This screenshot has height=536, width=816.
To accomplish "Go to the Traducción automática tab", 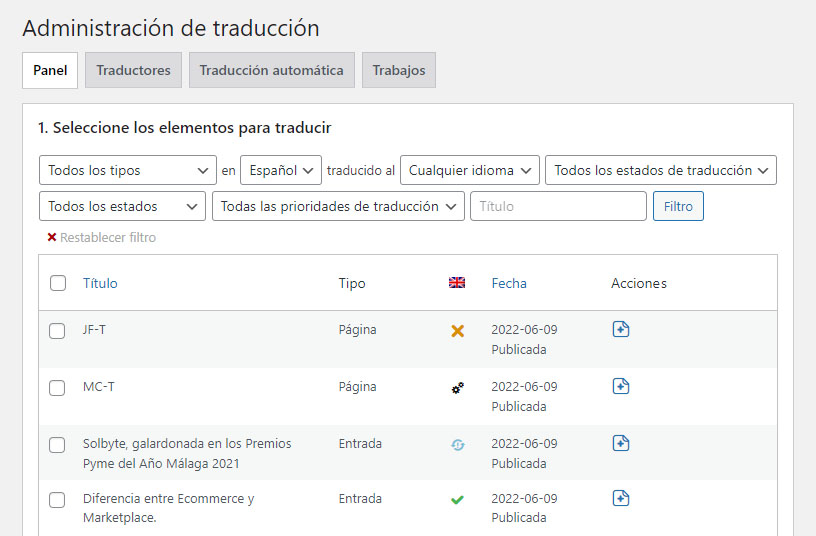I will pyautogui.click(x=272, y=70).
